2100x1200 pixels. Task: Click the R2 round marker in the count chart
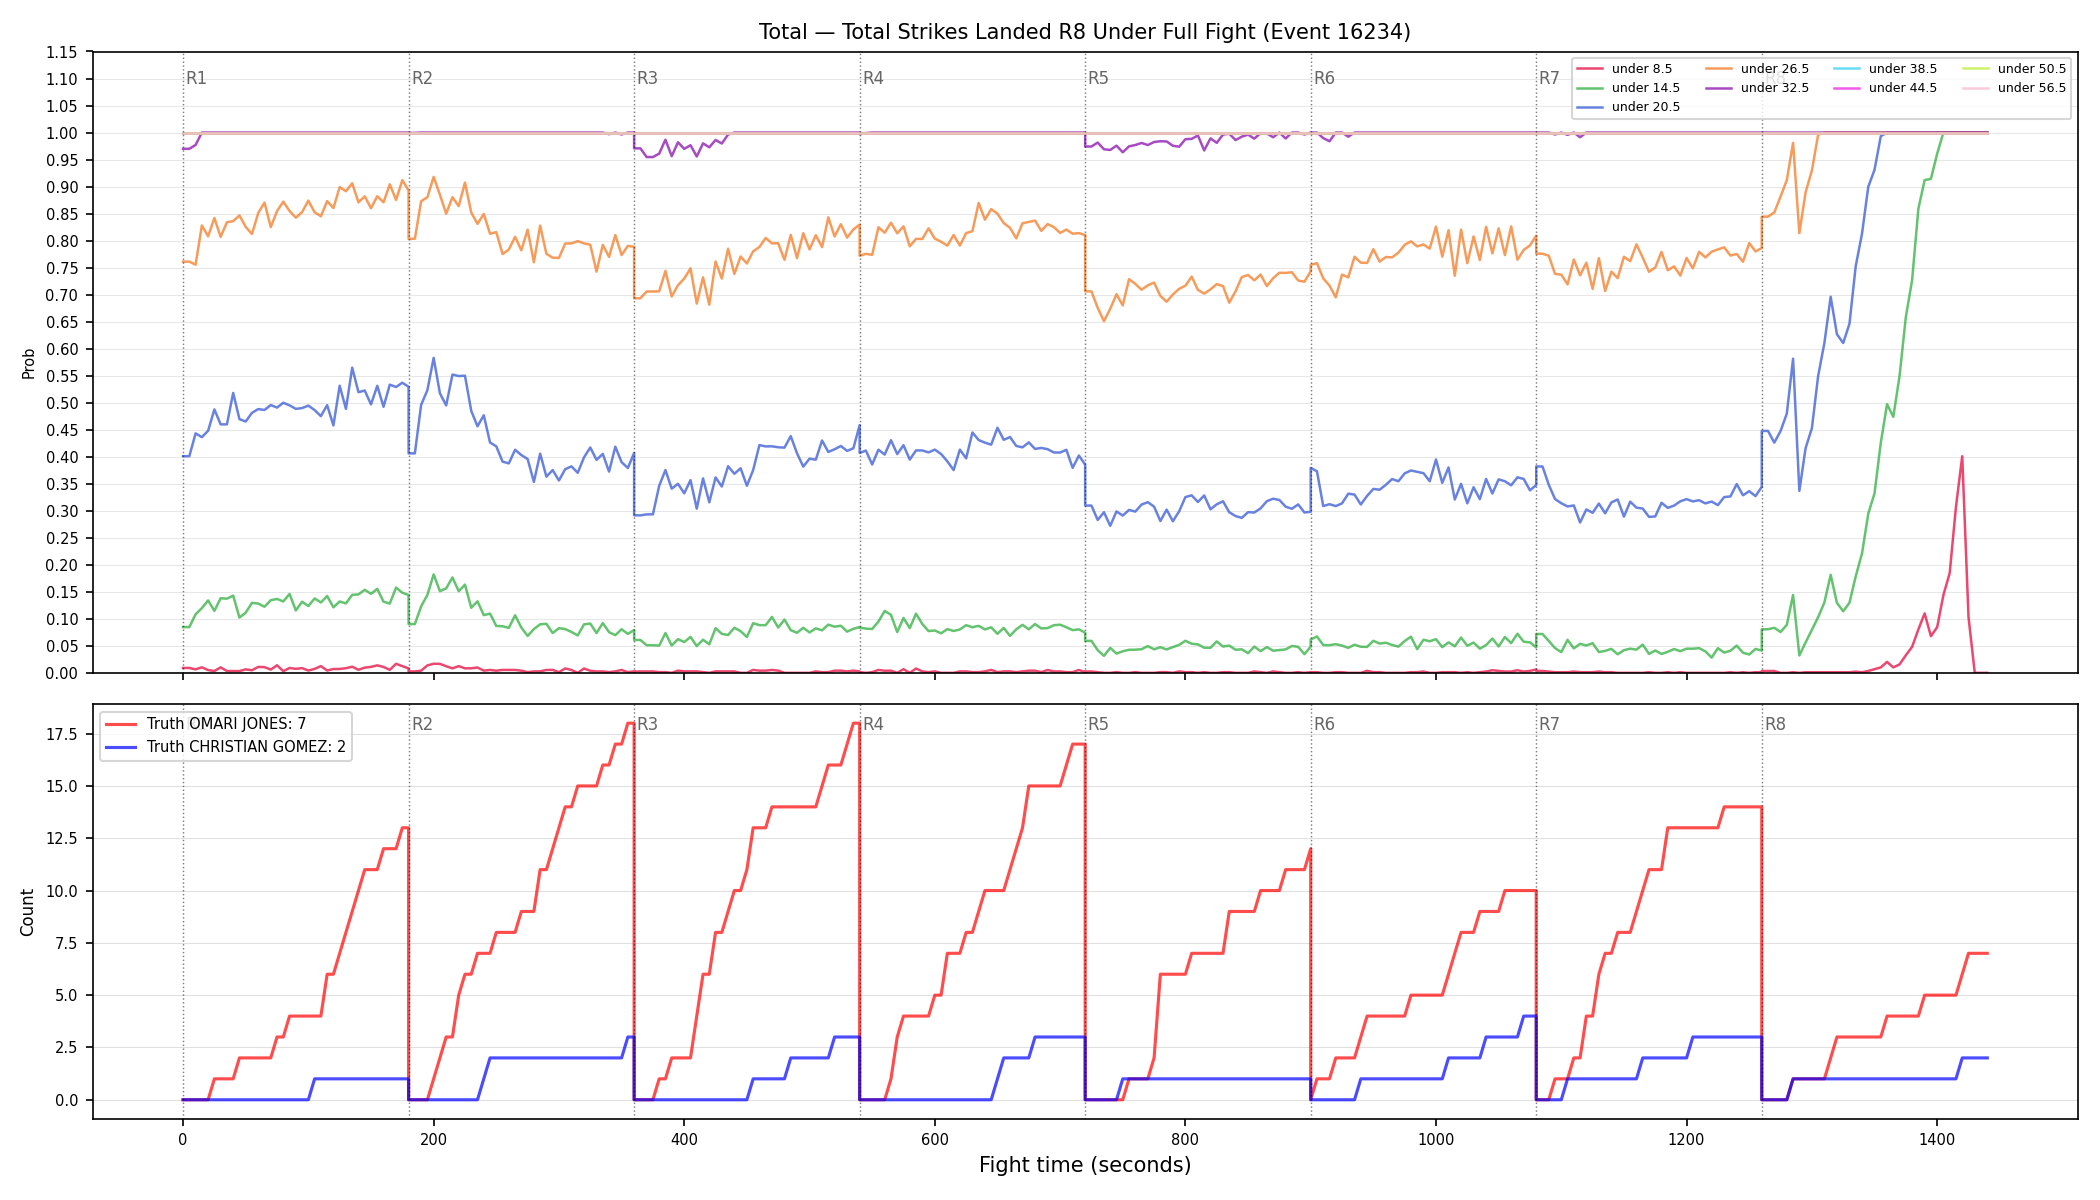[422, 724]
